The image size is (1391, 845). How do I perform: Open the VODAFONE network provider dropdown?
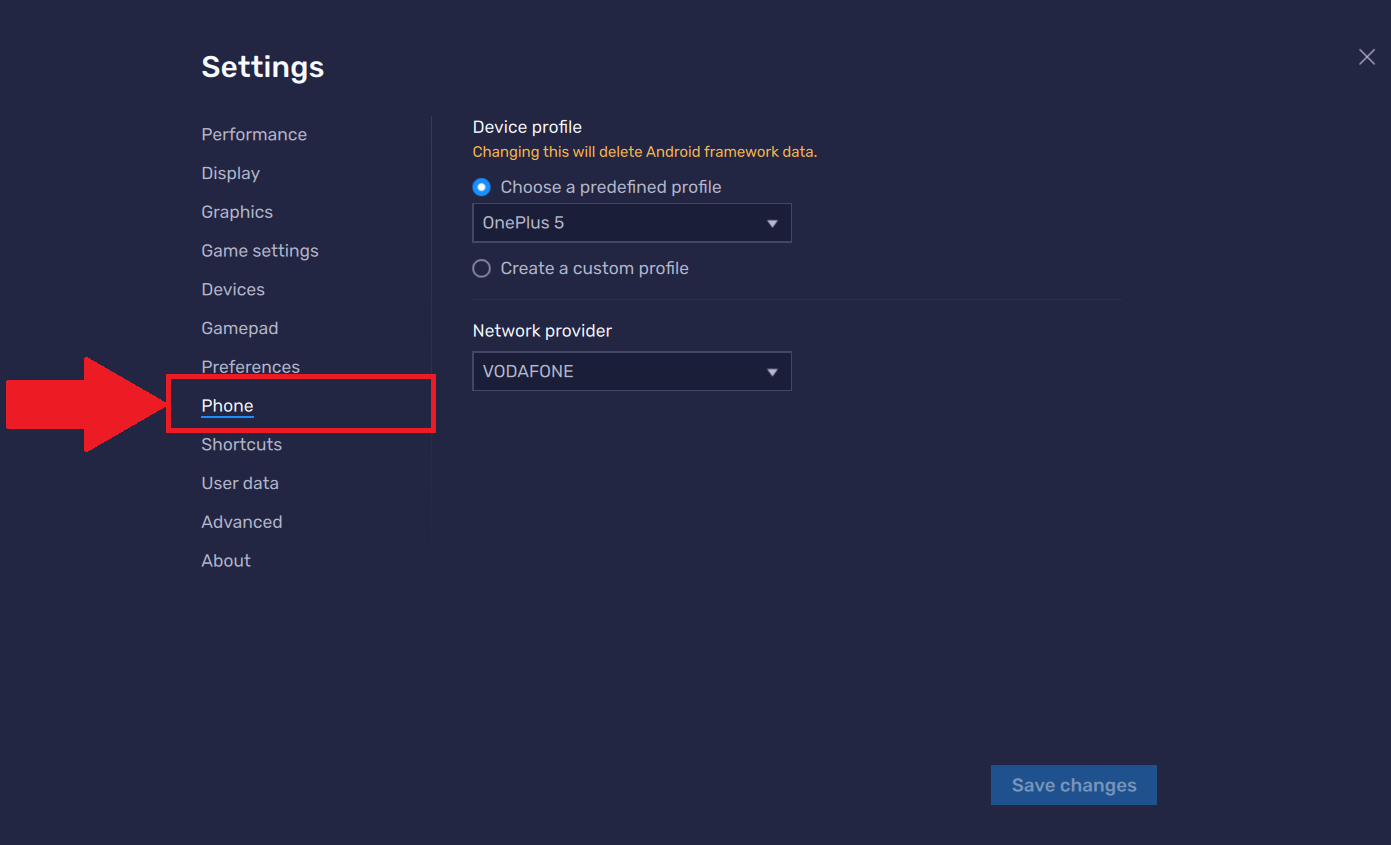pyautogui.click(x=632, y=371)
